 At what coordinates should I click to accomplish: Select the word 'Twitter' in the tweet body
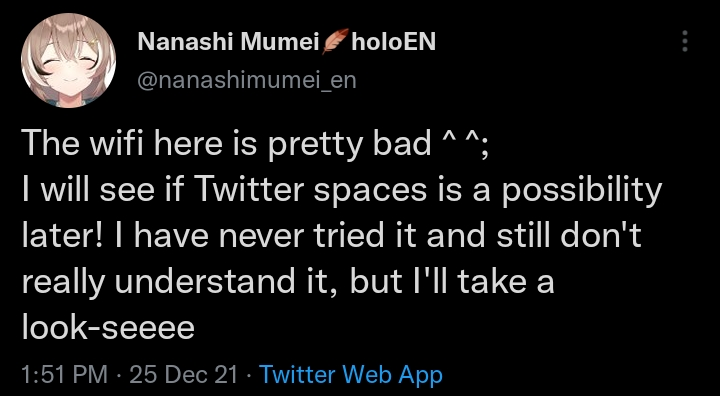pos(249,190)
